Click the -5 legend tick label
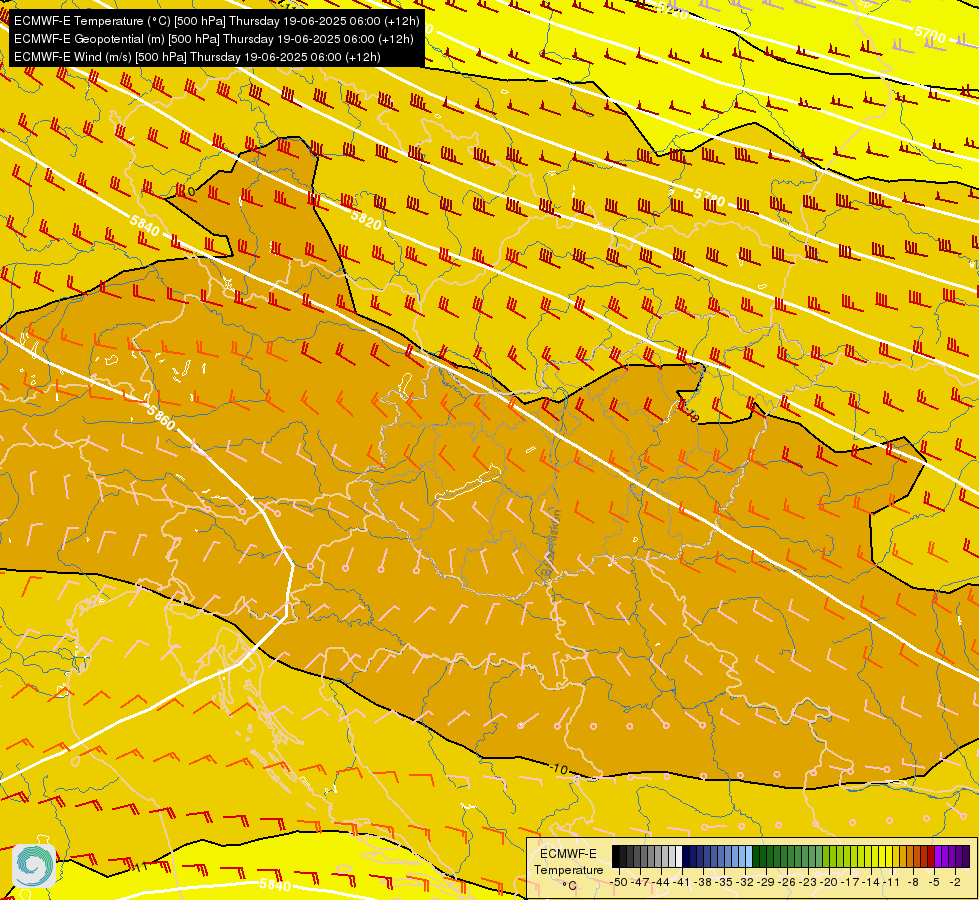This screenshot has width=979, height=900. click(x=935, y=882)
